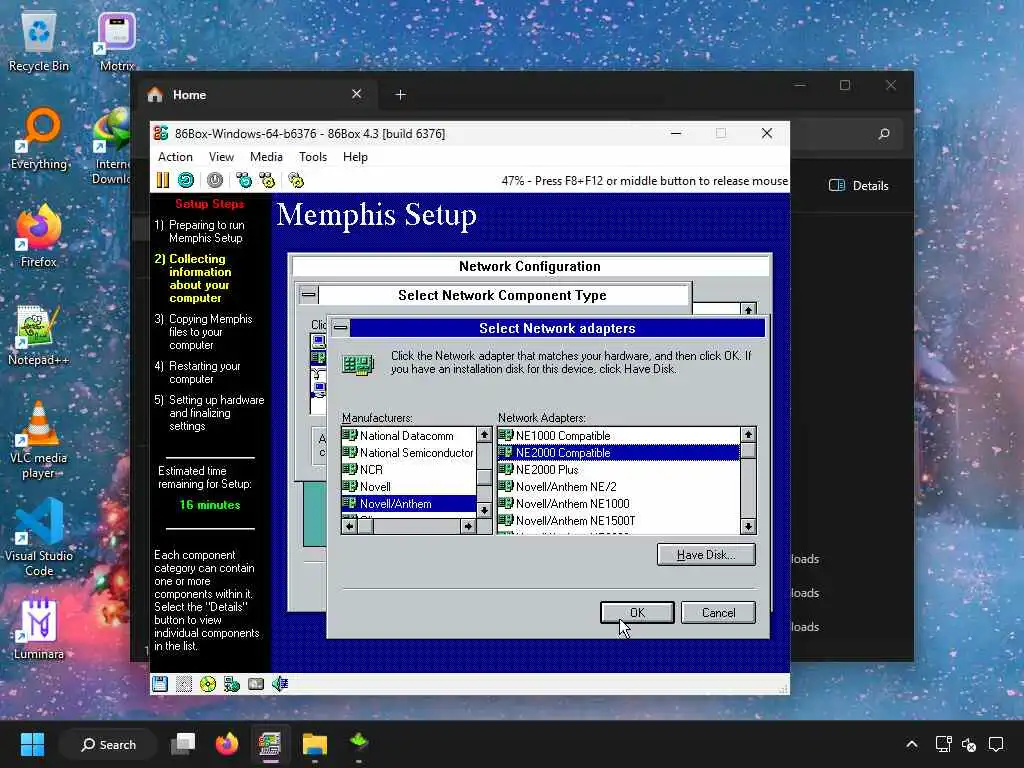This screenshot has height=768, width=1024.
Task: Click the network status bar icon
Action: tap(232, 684)
